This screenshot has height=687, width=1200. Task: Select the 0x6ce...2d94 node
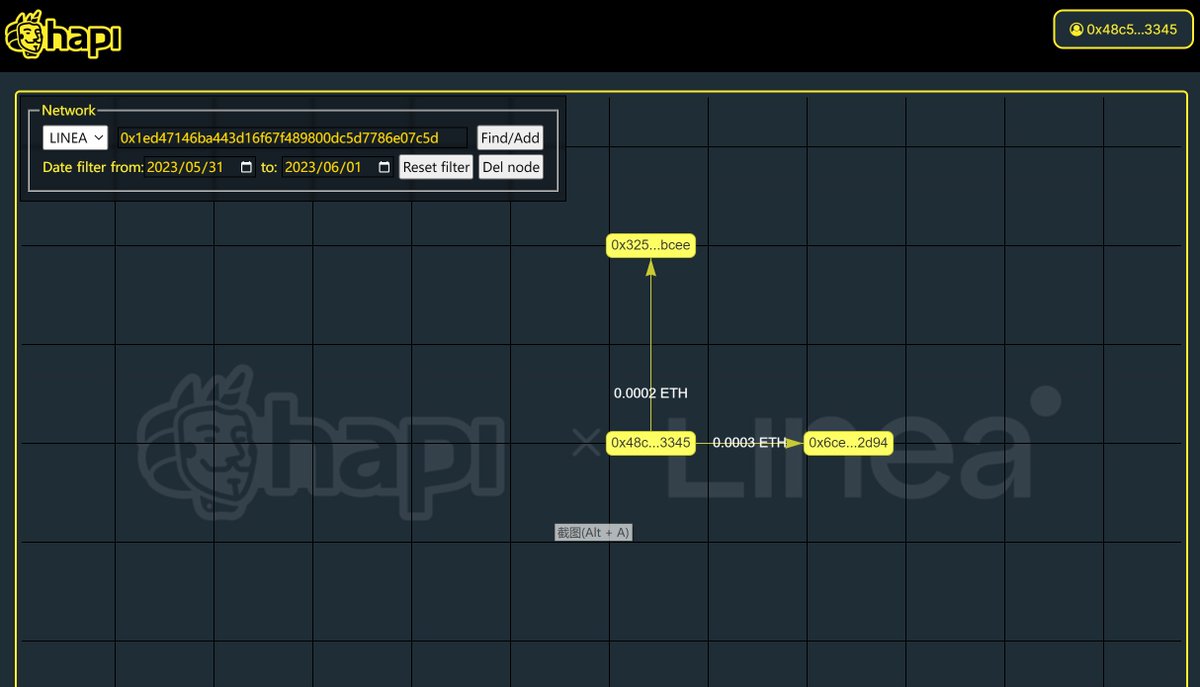849,443
